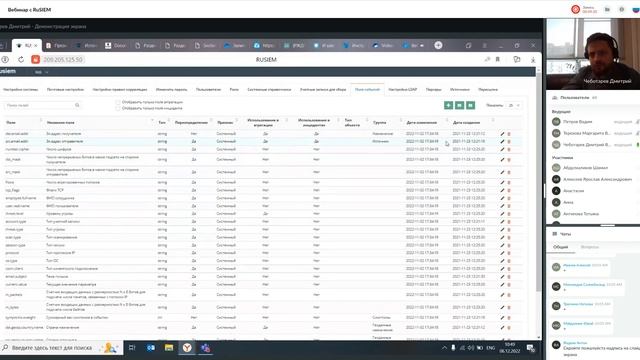Click participant Абдулхаликов Шамил in the list
Screen dimensions: 640x360
[585, 168]
